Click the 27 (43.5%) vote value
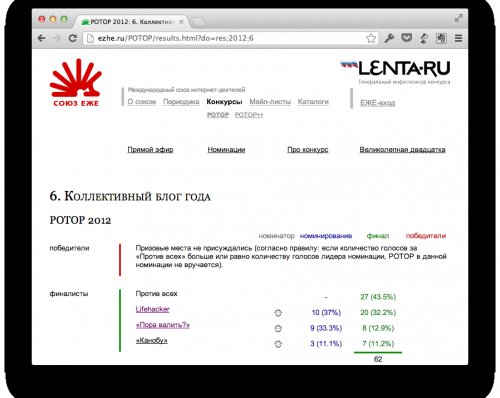 (378, 297)
